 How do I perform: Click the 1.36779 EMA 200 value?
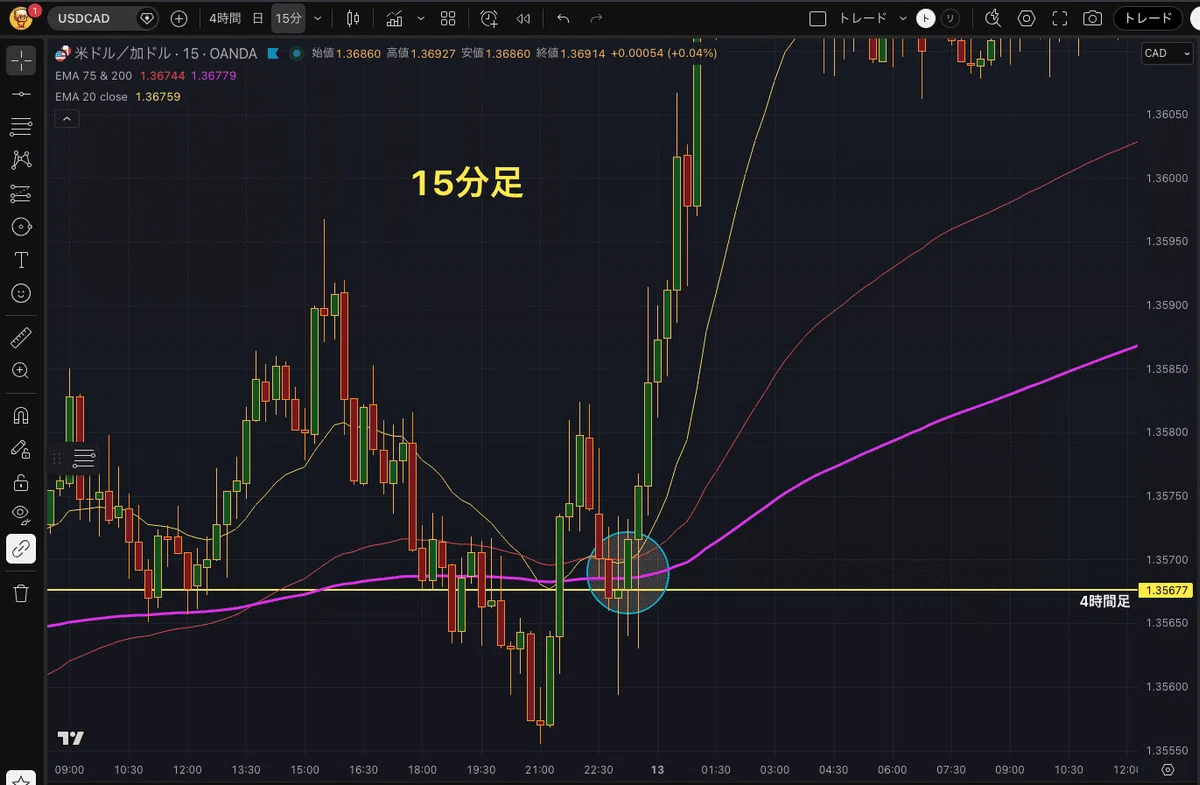tap(212, 75)
